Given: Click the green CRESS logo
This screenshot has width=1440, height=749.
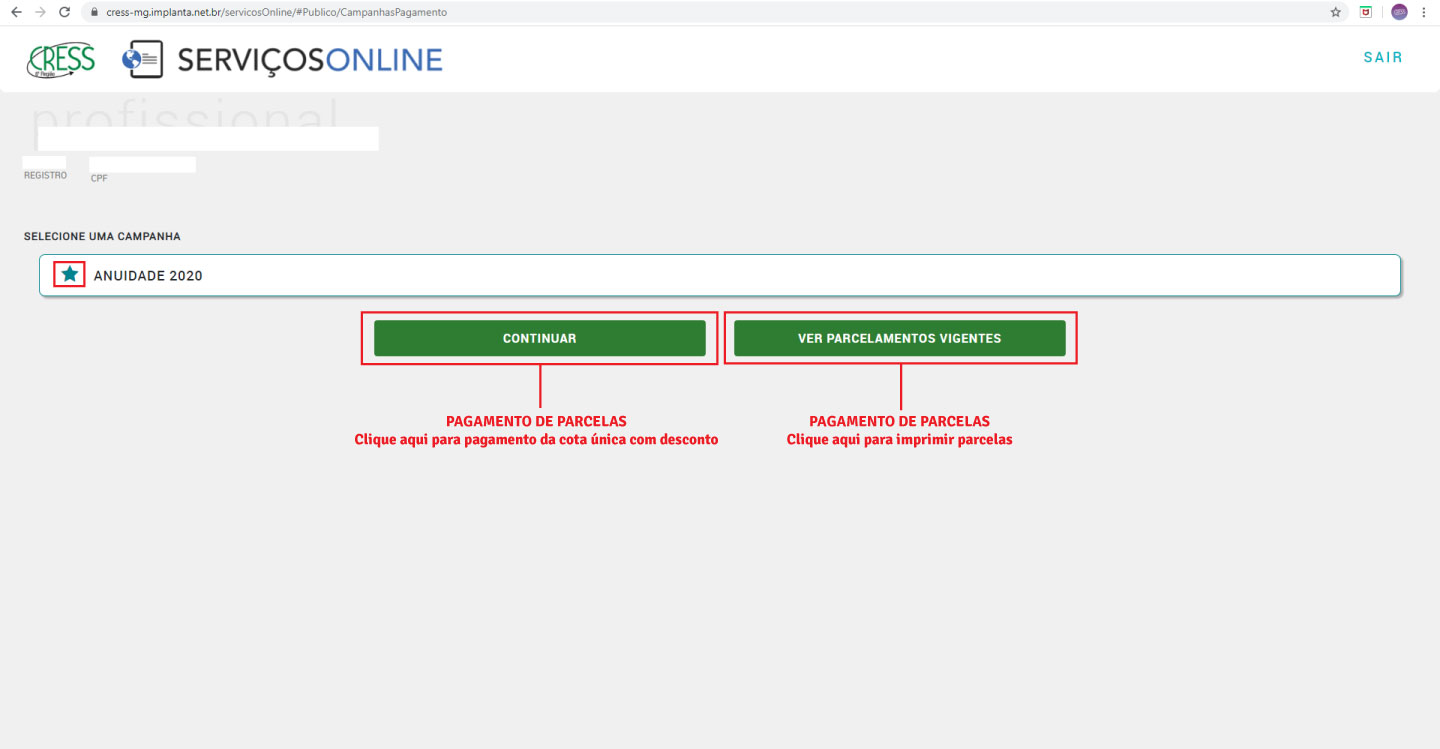Looking at the screenshot, I should point(61,60).
